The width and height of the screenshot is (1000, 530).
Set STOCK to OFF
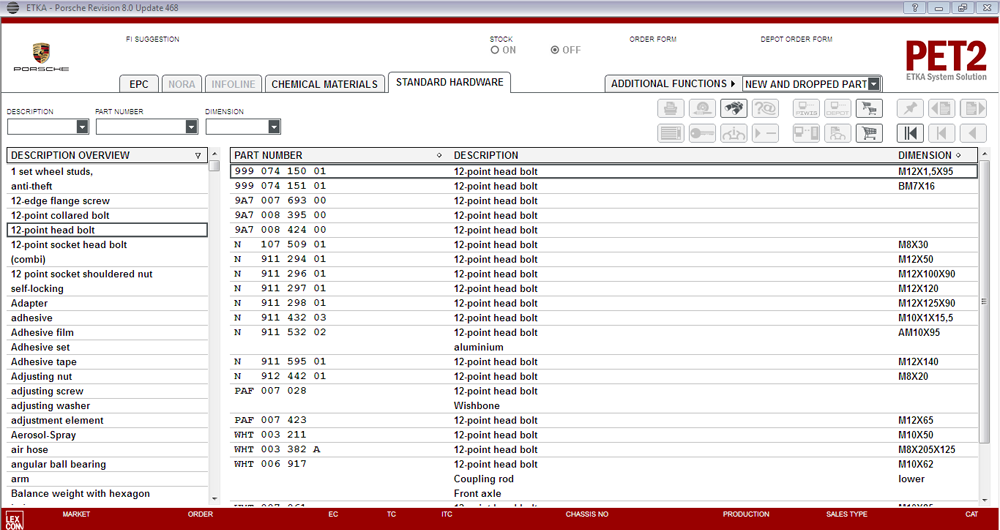click(x=555, y=50)
